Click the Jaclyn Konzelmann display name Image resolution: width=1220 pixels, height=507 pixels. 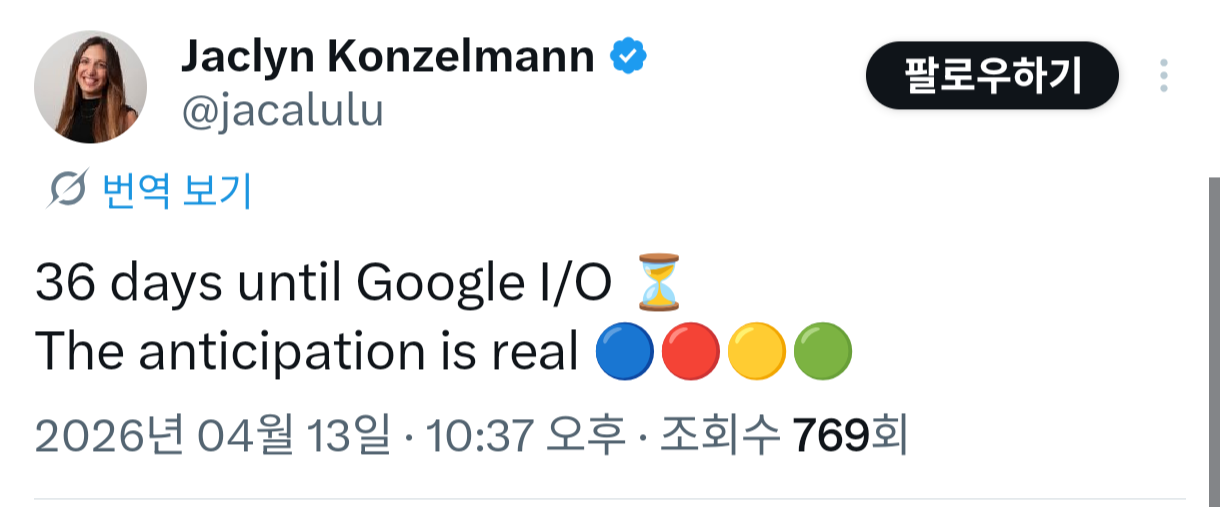[388, 58]
